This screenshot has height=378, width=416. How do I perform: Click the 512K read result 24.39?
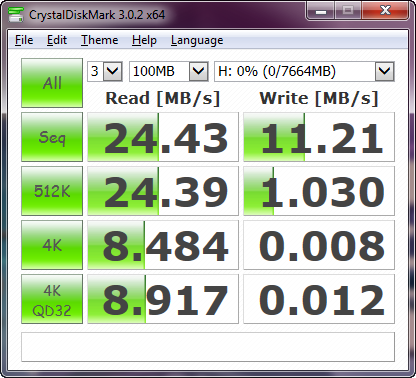(x=163, y=191)
